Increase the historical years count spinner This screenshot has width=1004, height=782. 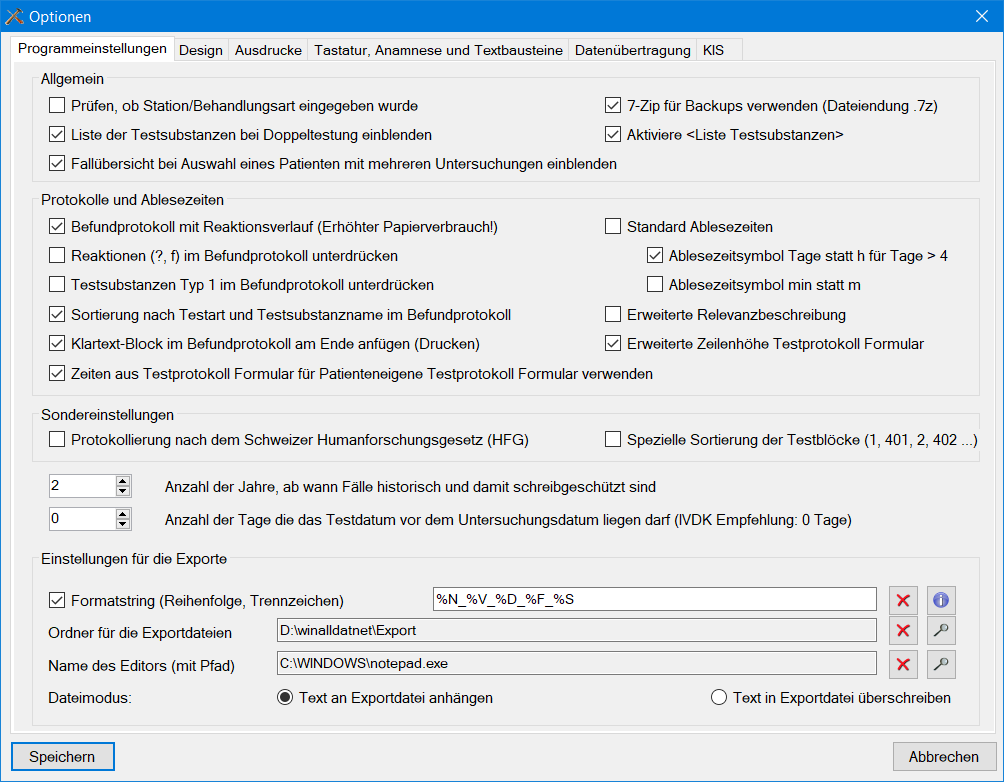(x=123, y=481)
